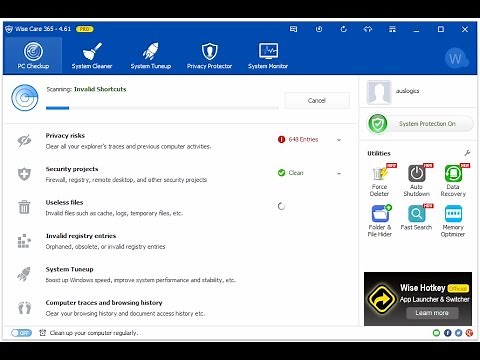Click the alarm clock scheduler icon
The width and height of the screenshot is (480, 360).
pos(42,333)
